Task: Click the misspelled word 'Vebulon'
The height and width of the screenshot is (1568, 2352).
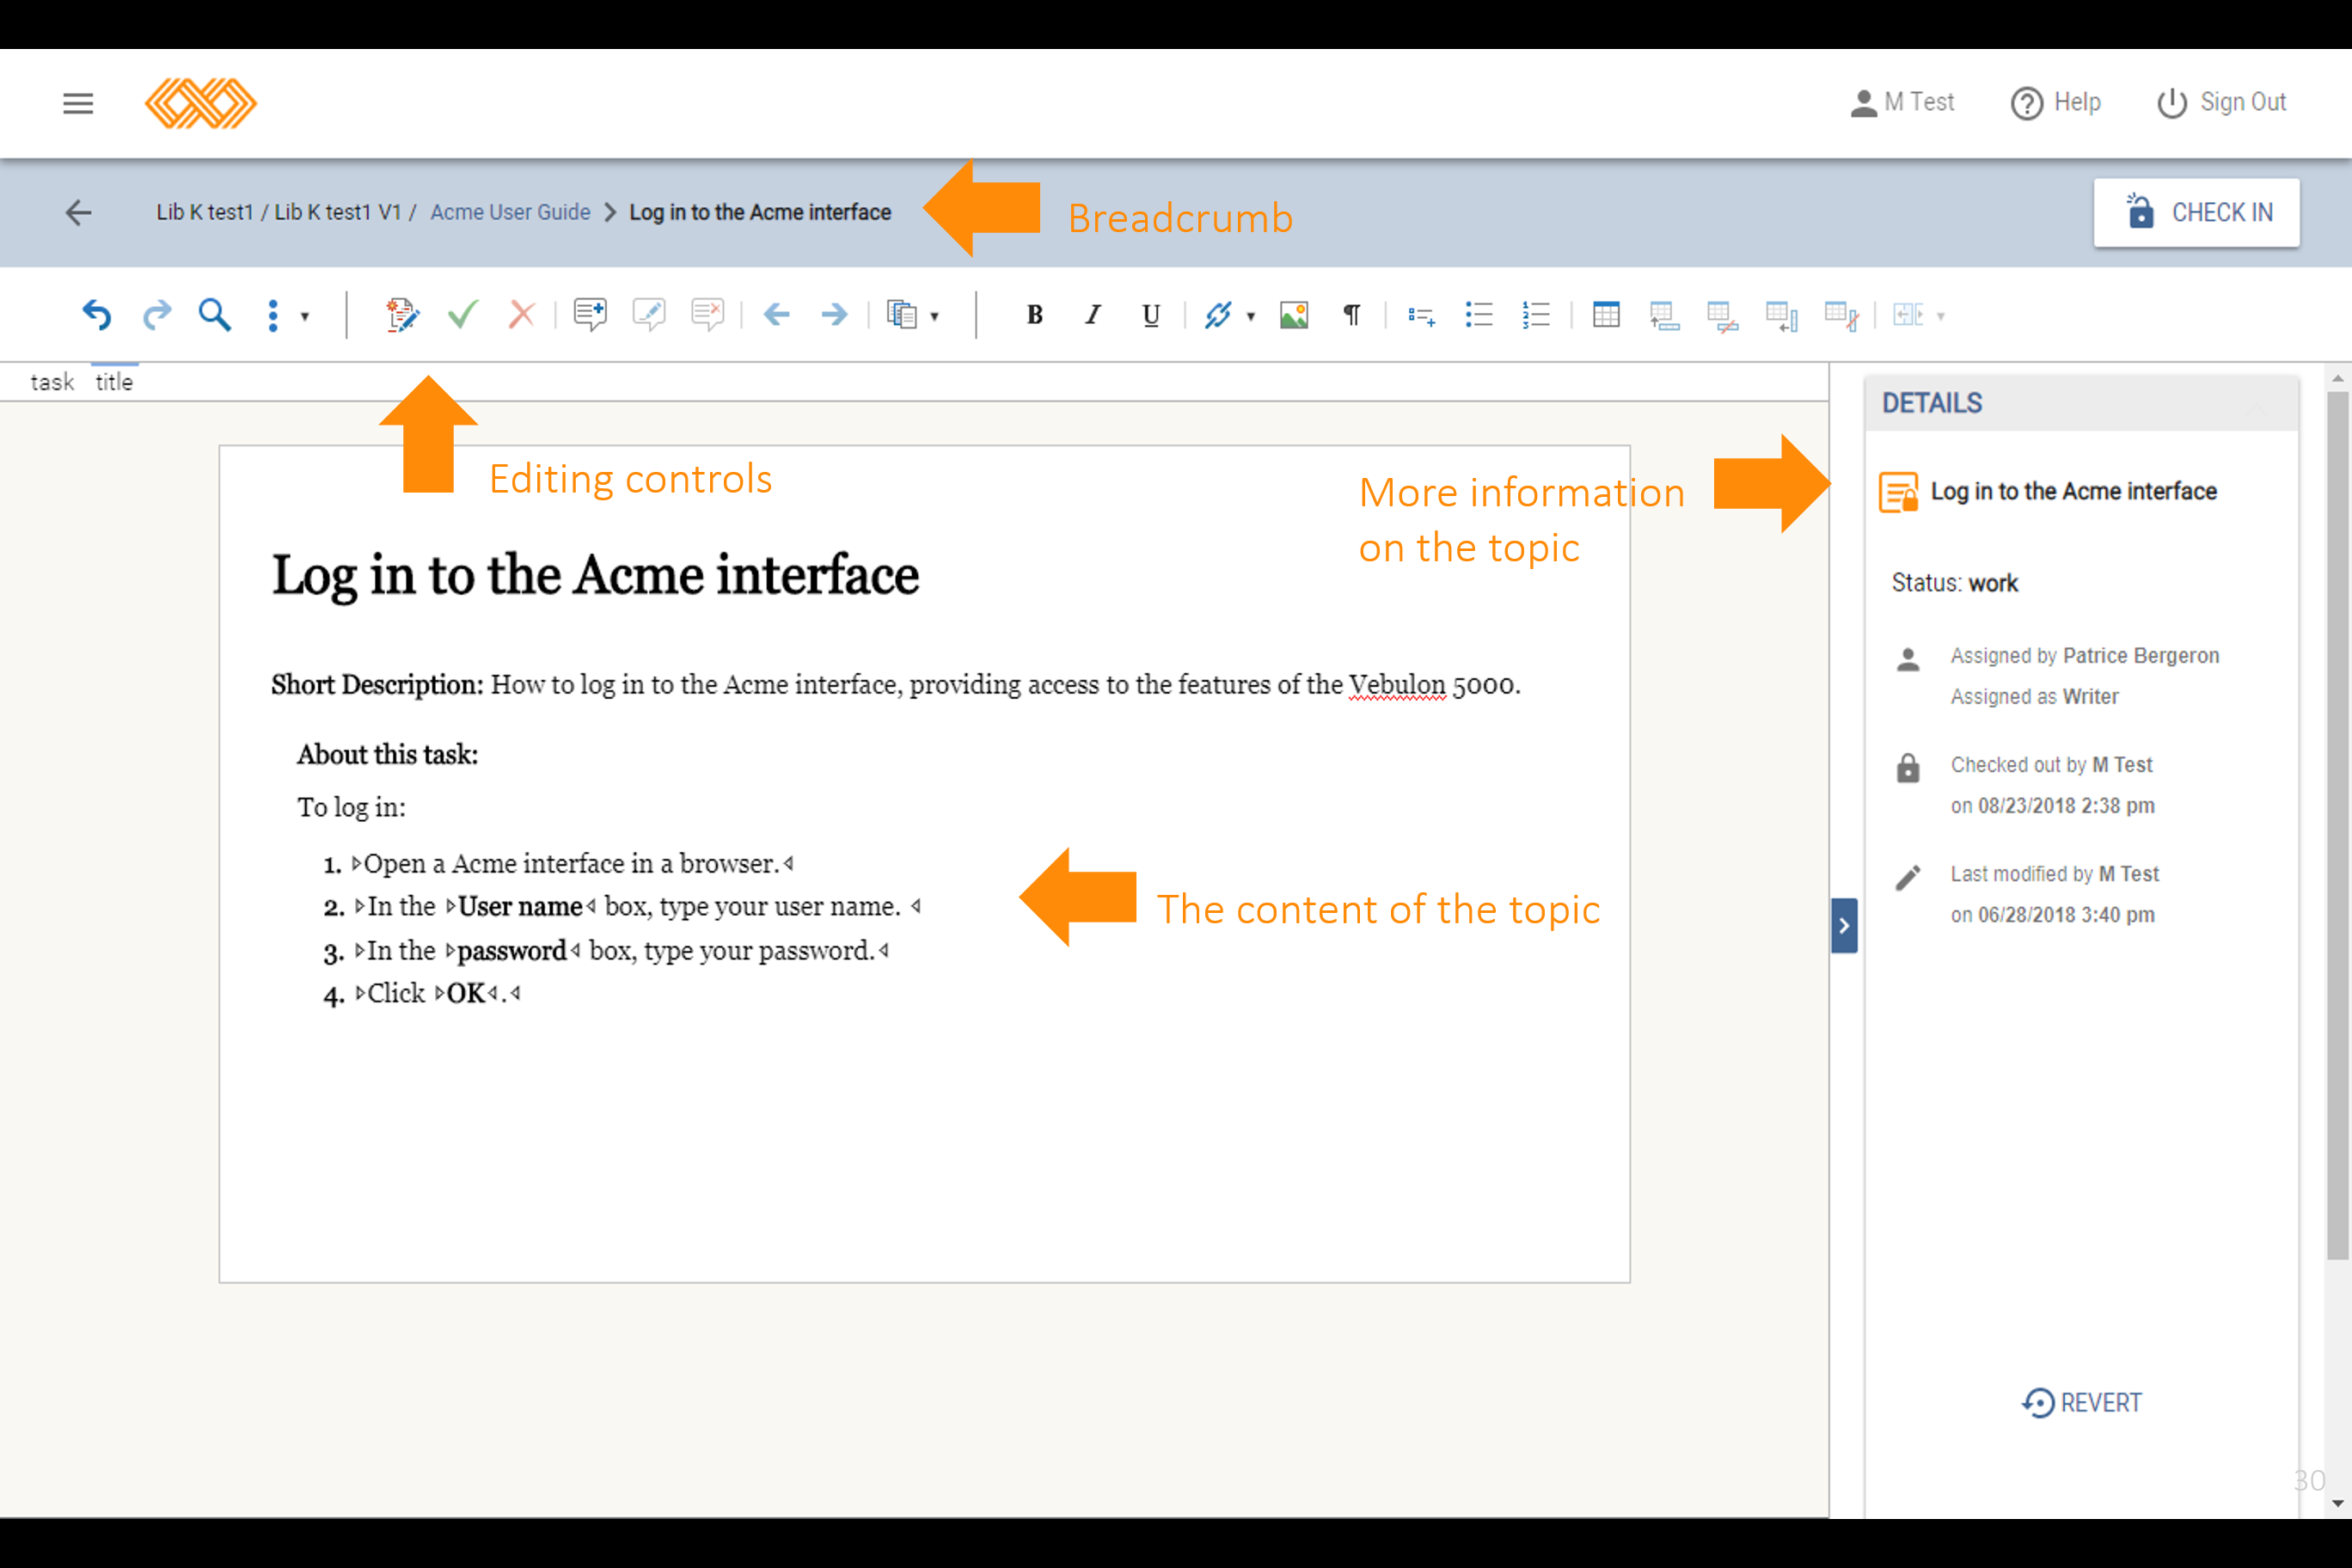Action: pyautogui.click(x=1397, y=685)
